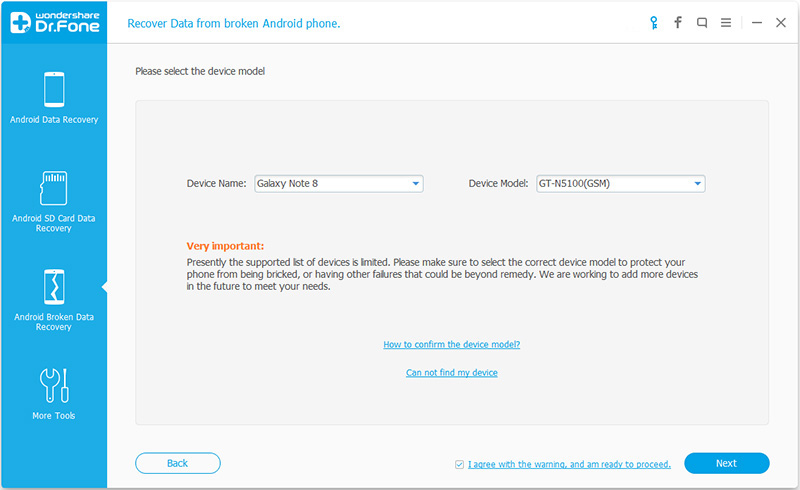
Task: Click the Galaxy Note 8 combo box
Action: pos(339,184)
